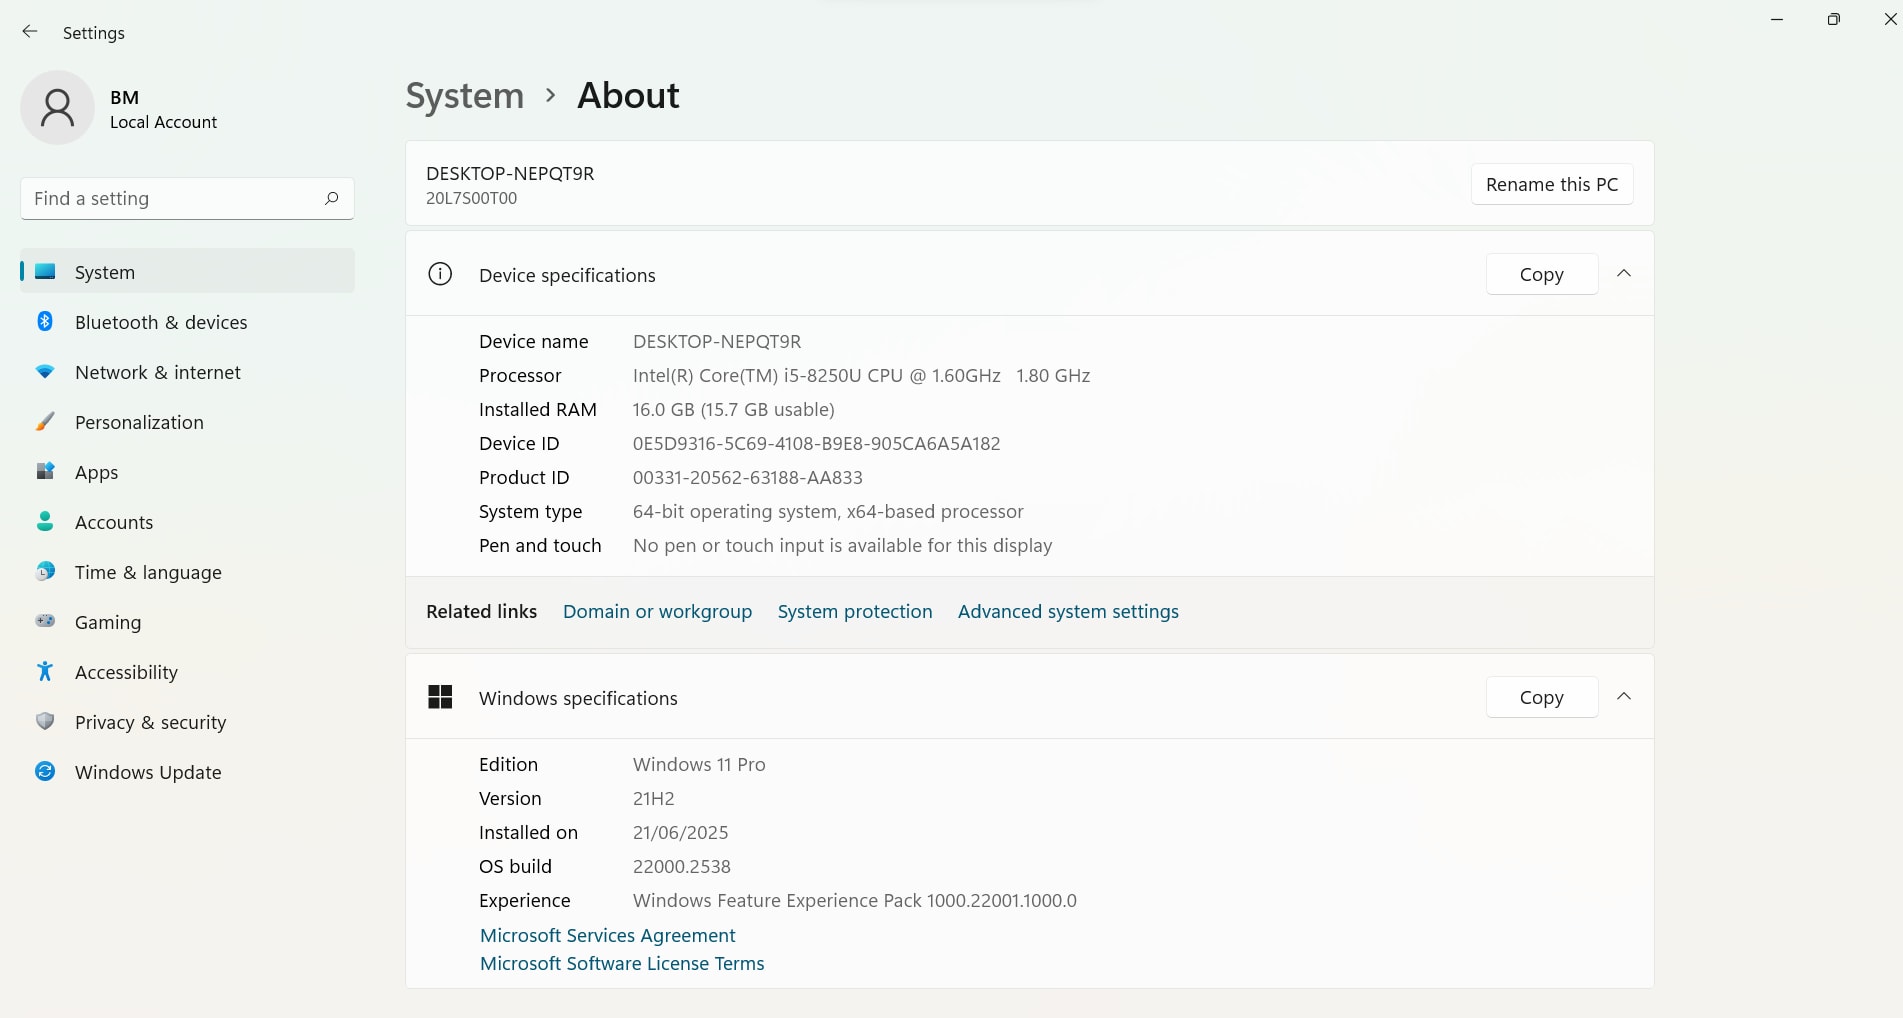Open the Accounts settings category

(x=187, y=522)
